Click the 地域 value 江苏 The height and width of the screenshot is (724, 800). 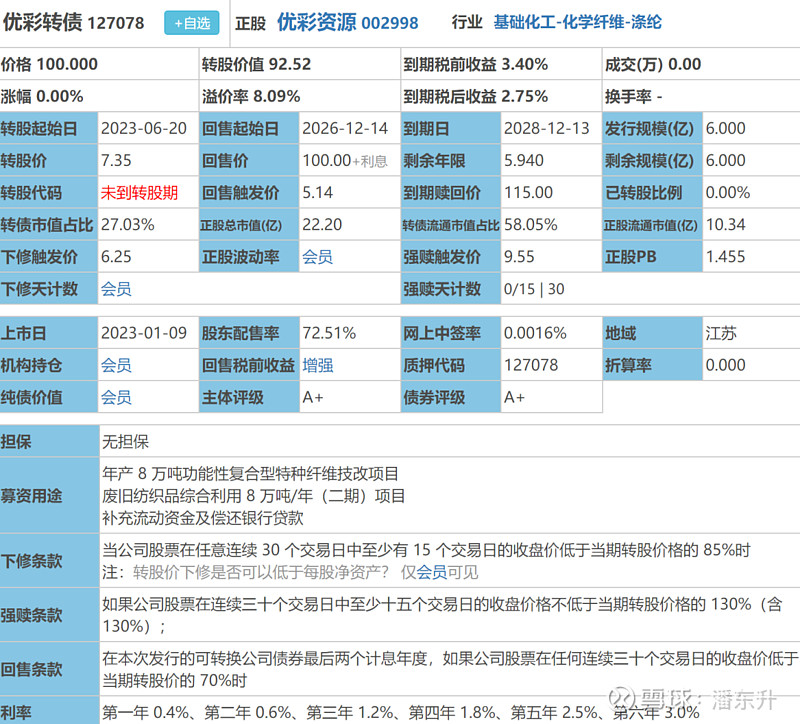(723, 332)
